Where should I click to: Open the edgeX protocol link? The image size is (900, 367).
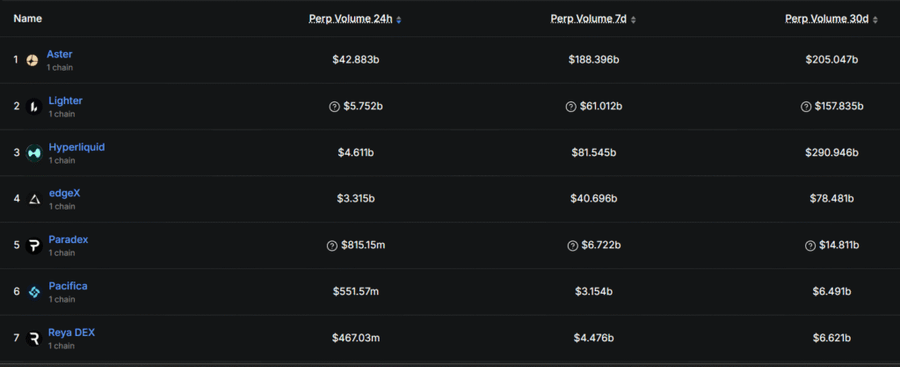(x=64, y=194)
